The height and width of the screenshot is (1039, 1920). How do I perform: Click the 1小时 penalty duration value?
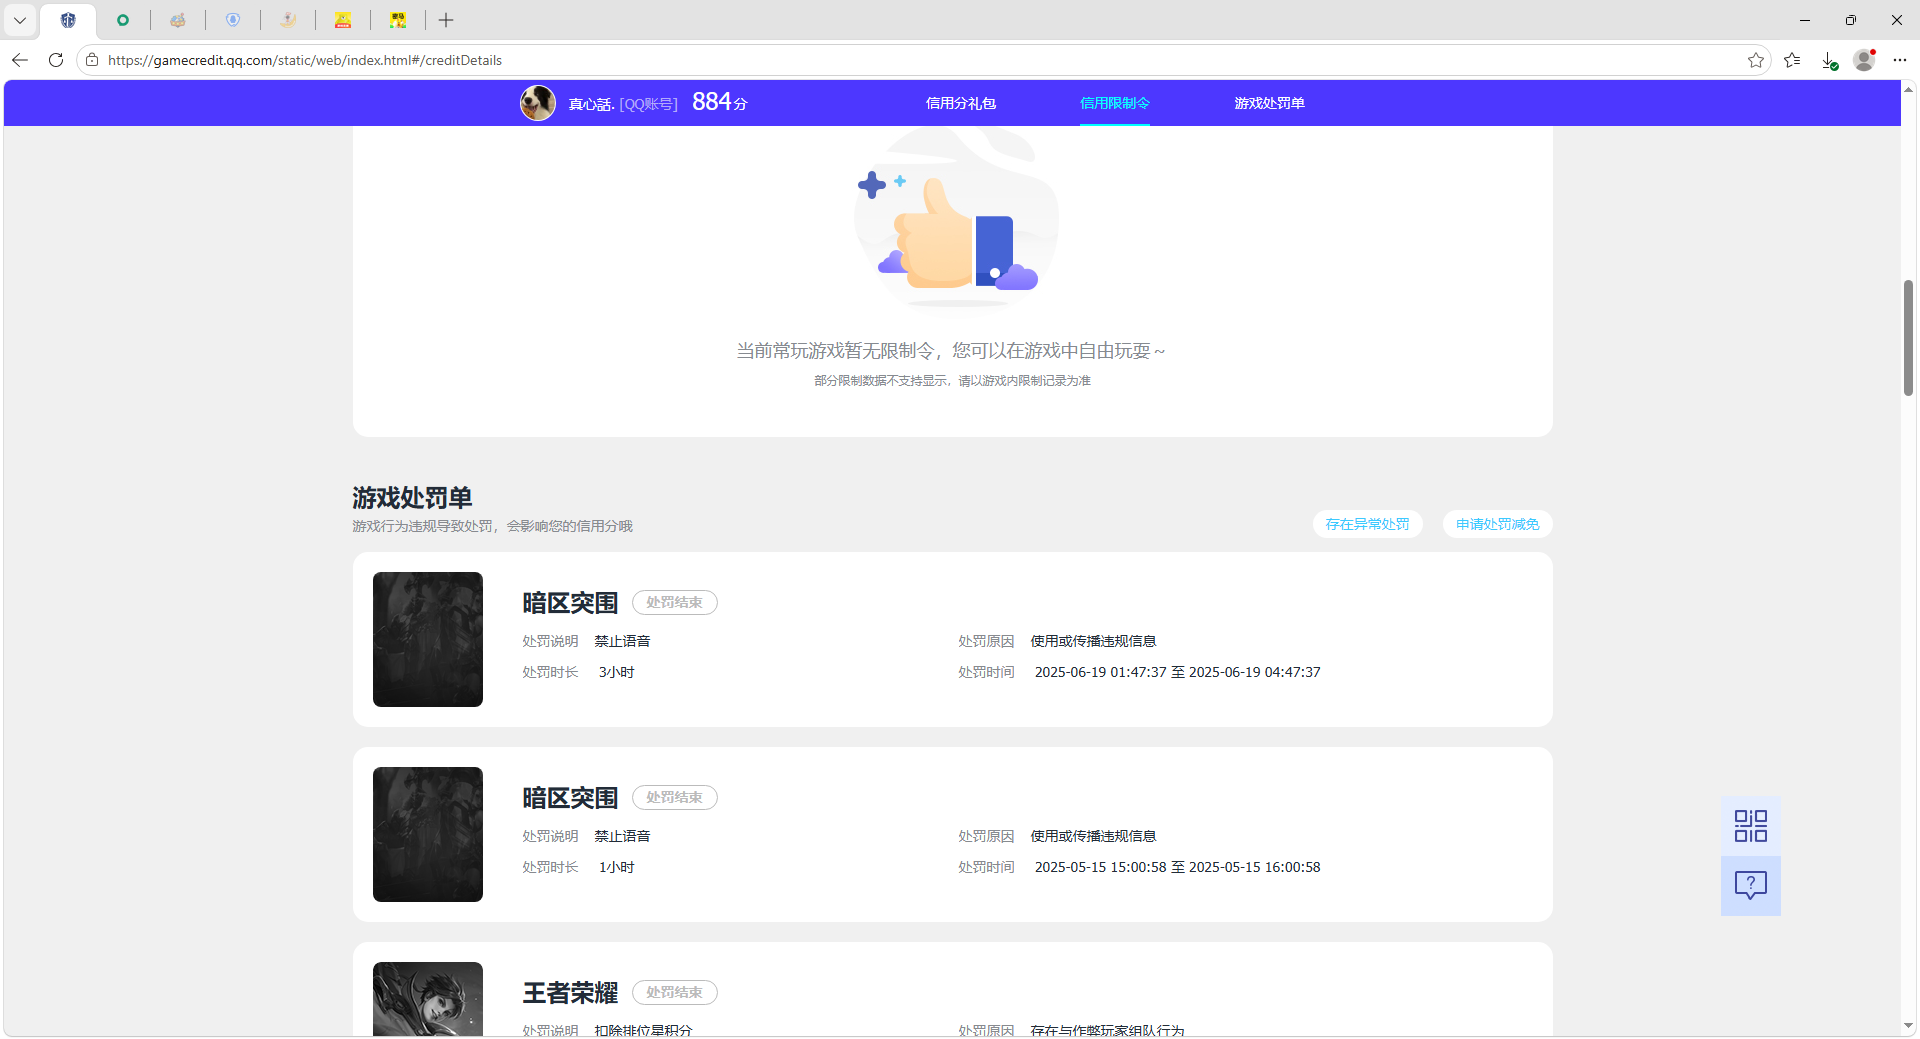tap(616, 867)
